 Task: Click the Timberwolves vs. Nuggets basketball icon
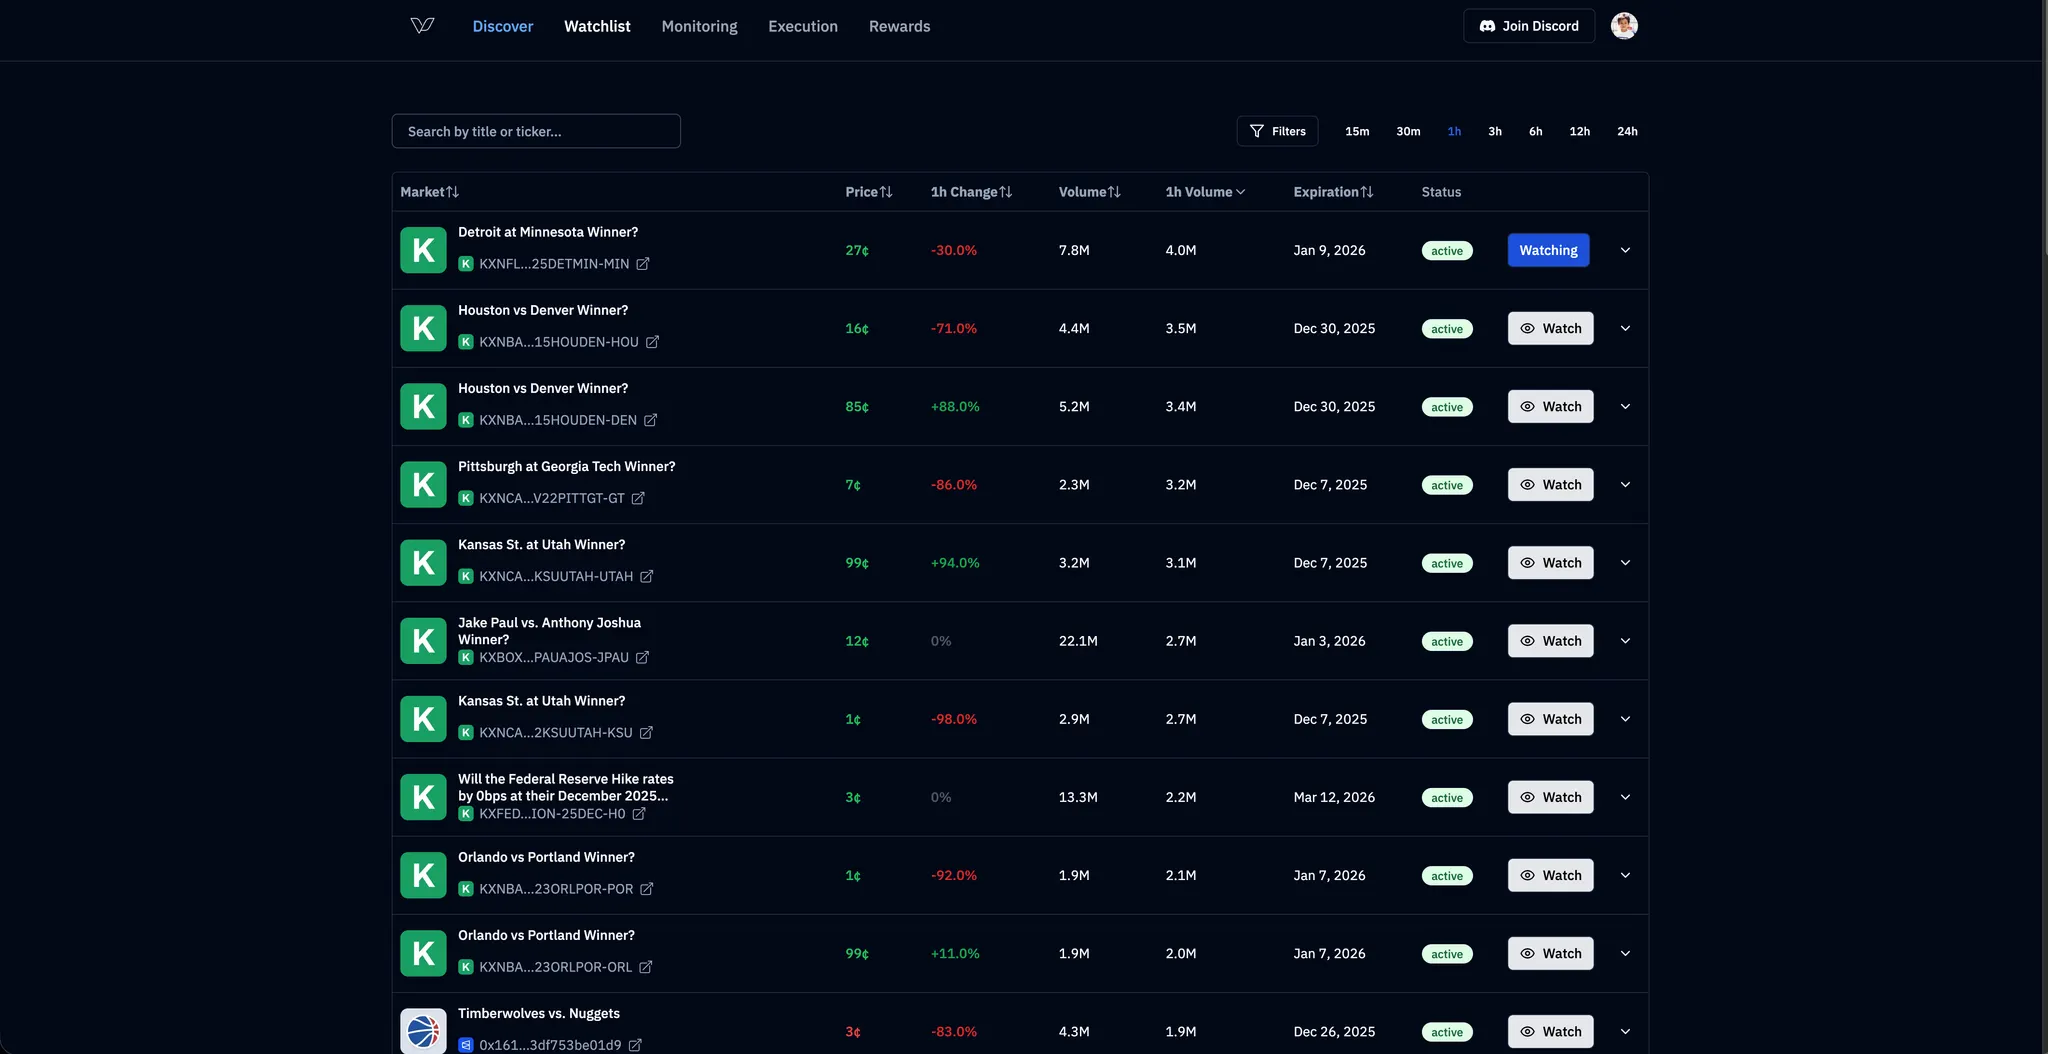tap(423, 1031)
